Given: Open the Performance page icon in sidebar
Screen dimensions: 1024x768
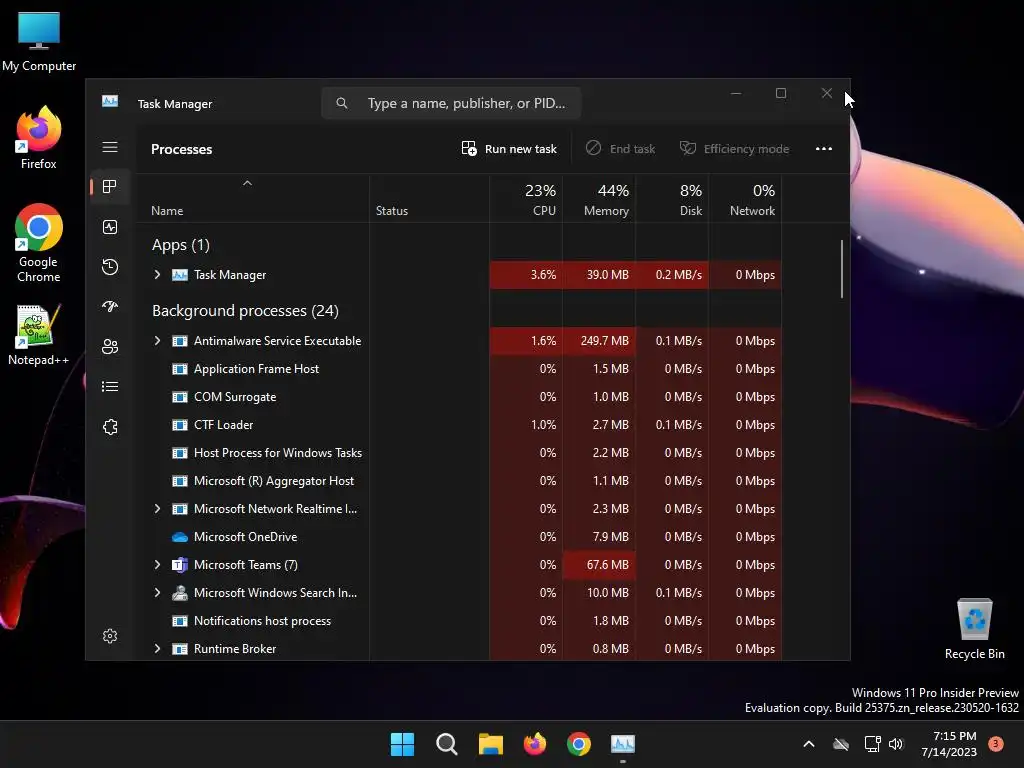Looking at the screenshot, I should (110, 227).
